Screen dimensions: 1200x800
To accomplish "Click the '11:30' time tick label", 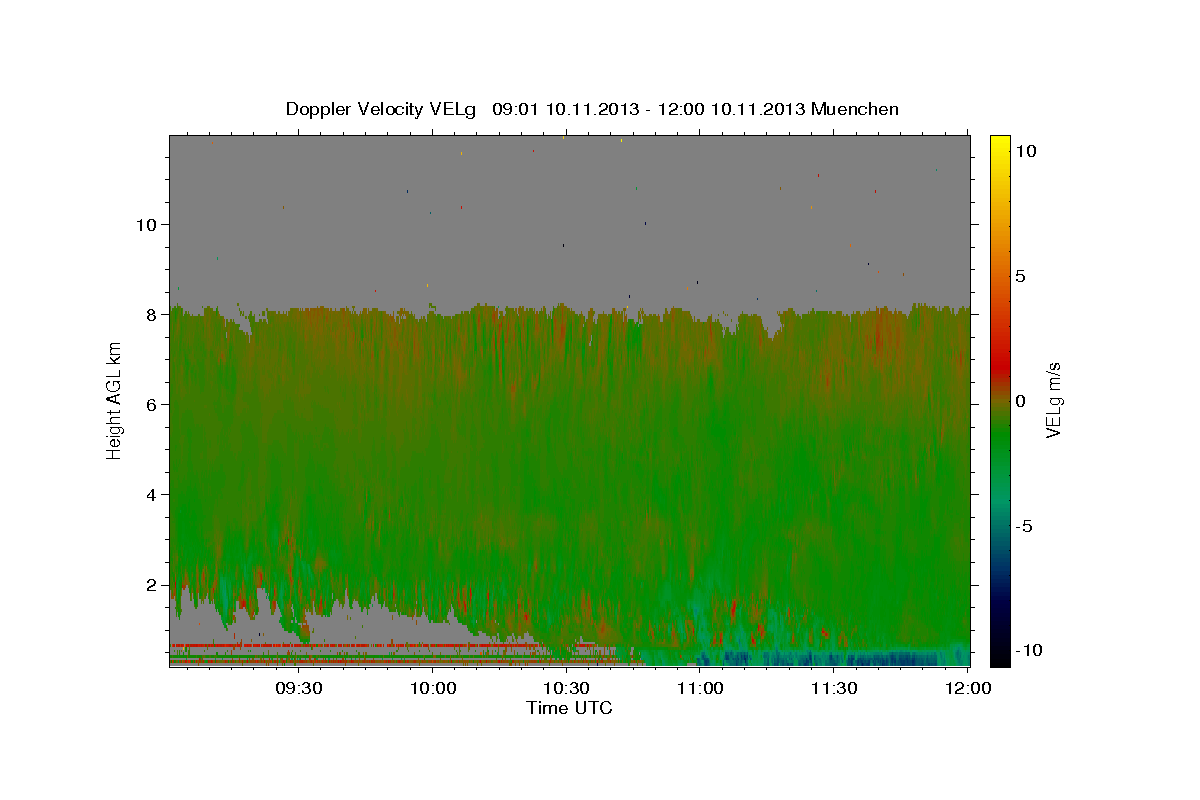I will [834, 689].
